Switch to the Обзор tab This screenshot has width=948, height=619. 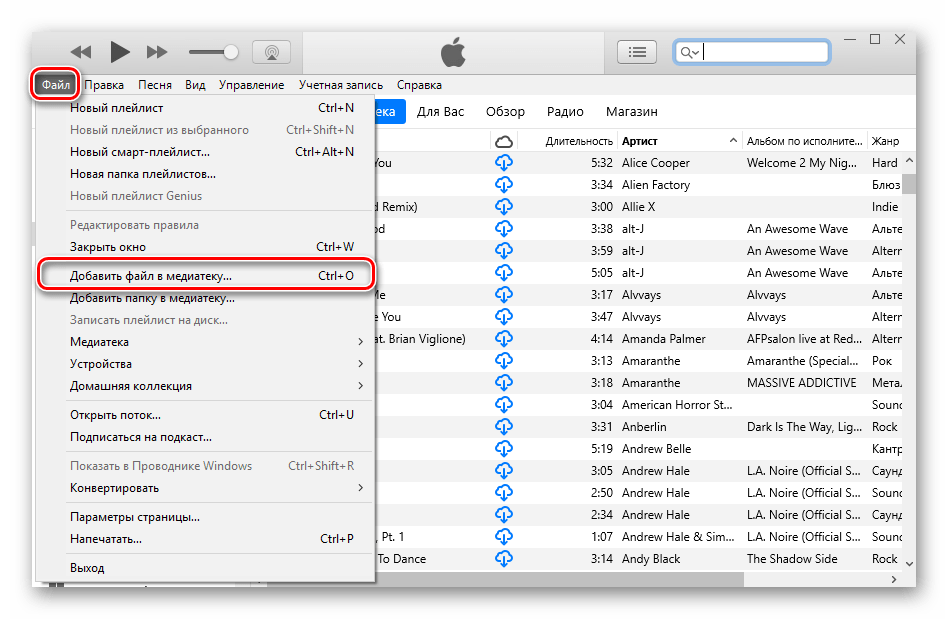coord(505,112)
